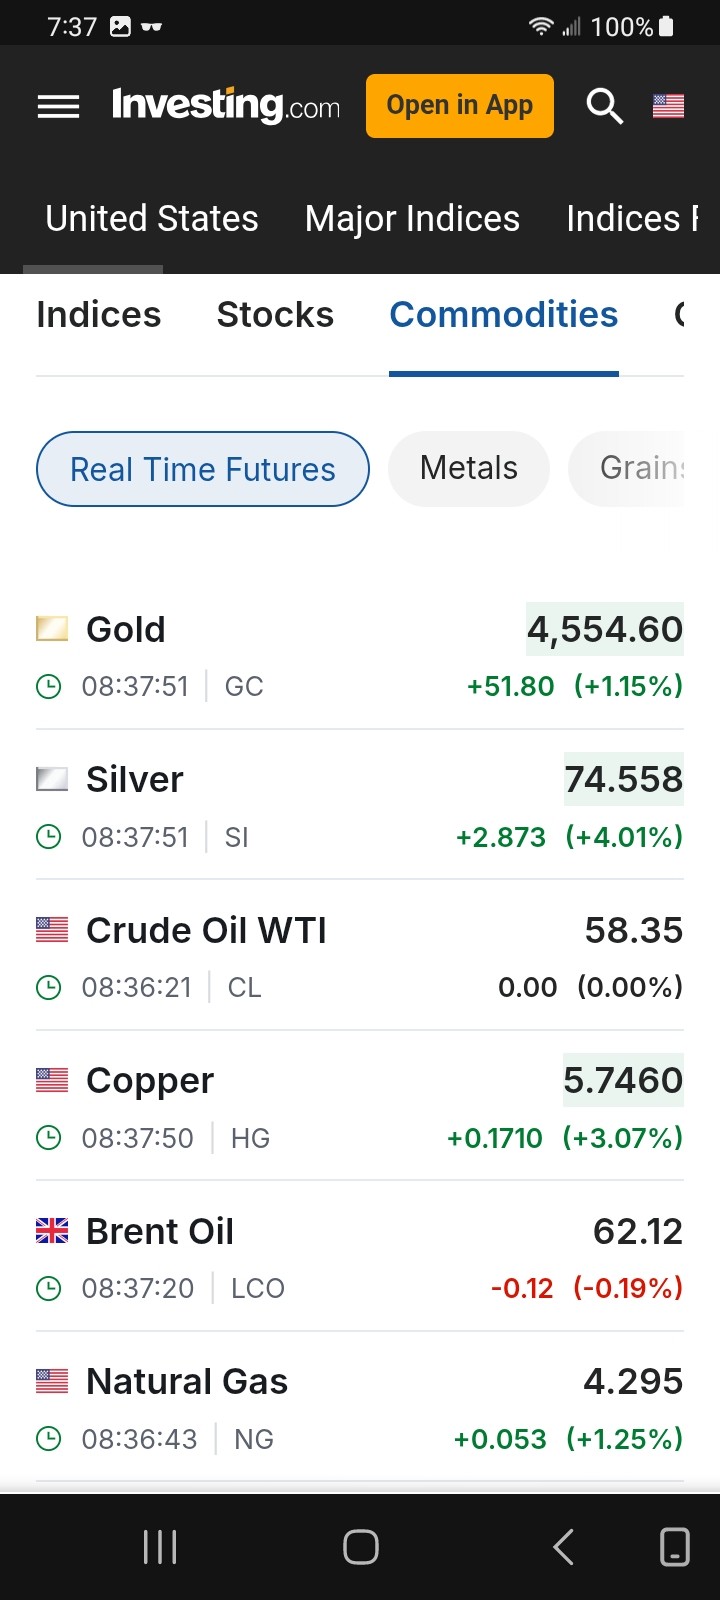Open the Natural Gas quote
The image size is (720, 1600).
point(187,1382)
